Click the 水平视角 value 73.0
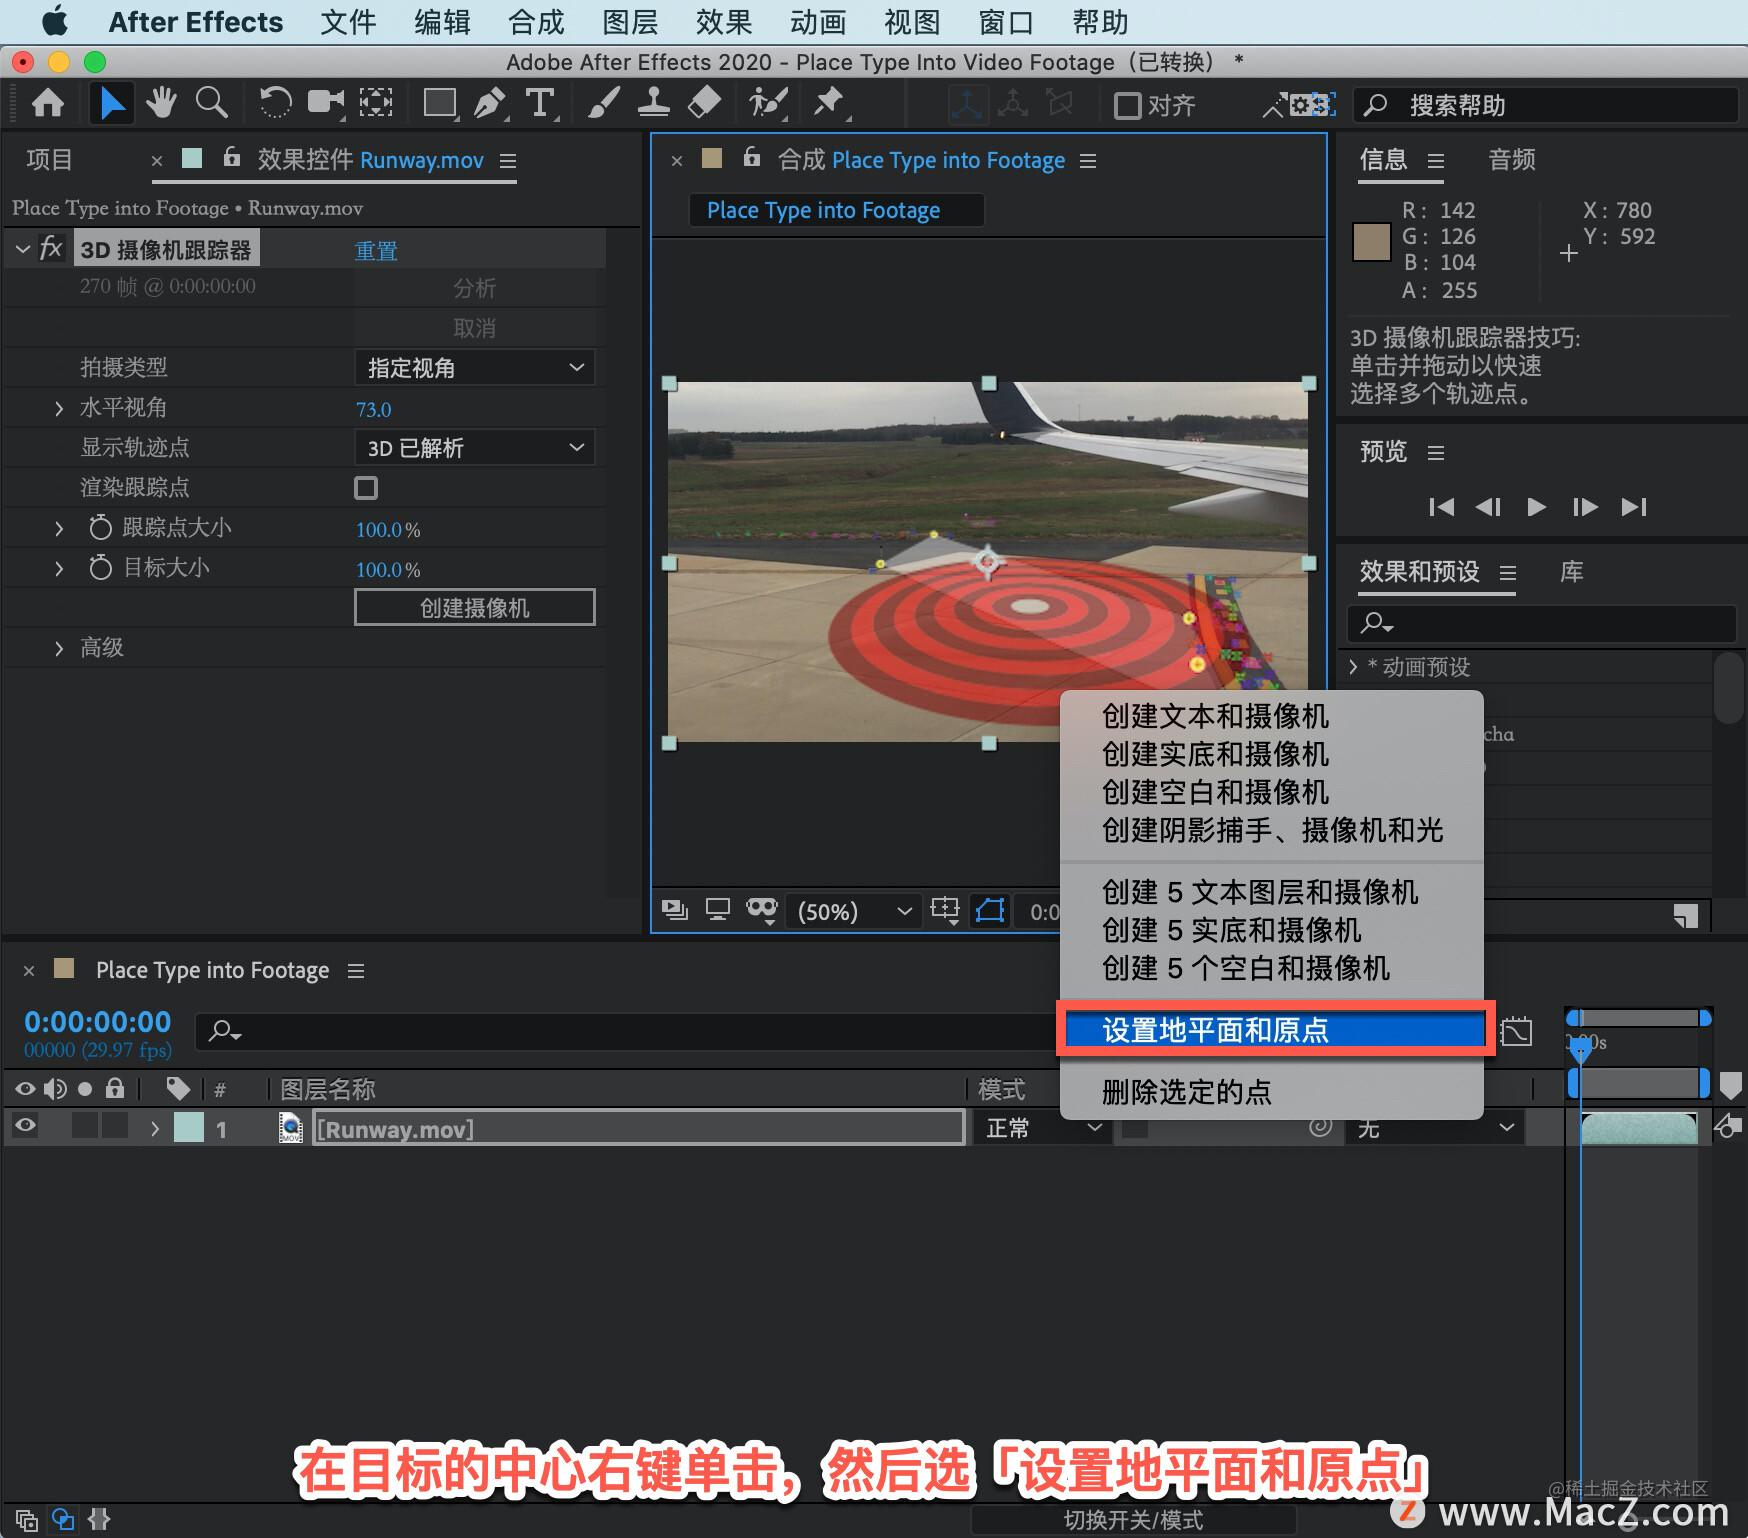Image resolution: width=1748 pixels, height=1538 pixels. pos(373,409)
